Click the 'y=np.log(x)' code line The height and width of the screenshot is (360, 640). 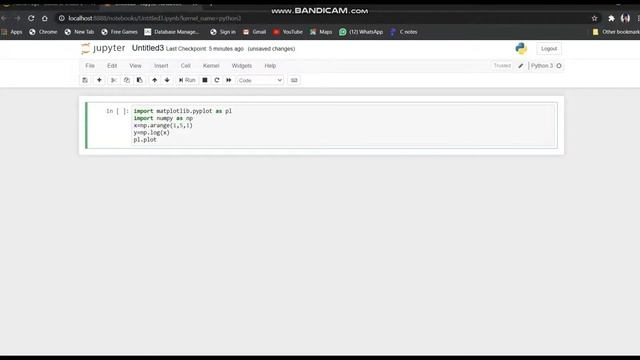151,133
